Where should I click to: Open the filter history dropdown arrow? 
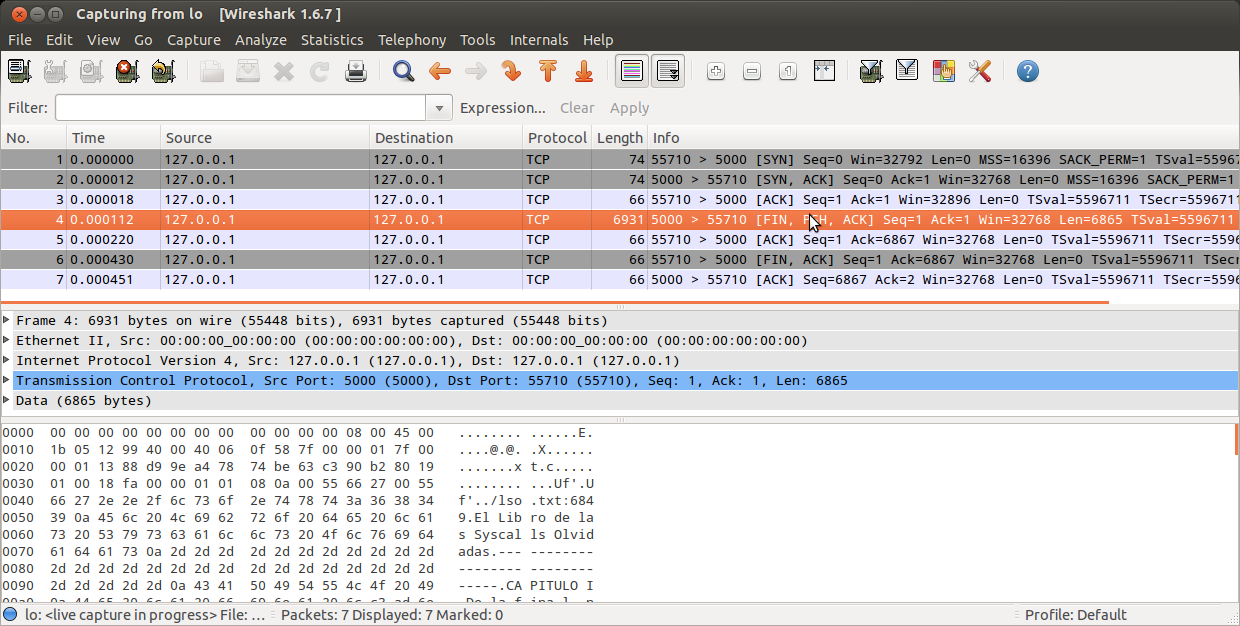tap(438, 108)
